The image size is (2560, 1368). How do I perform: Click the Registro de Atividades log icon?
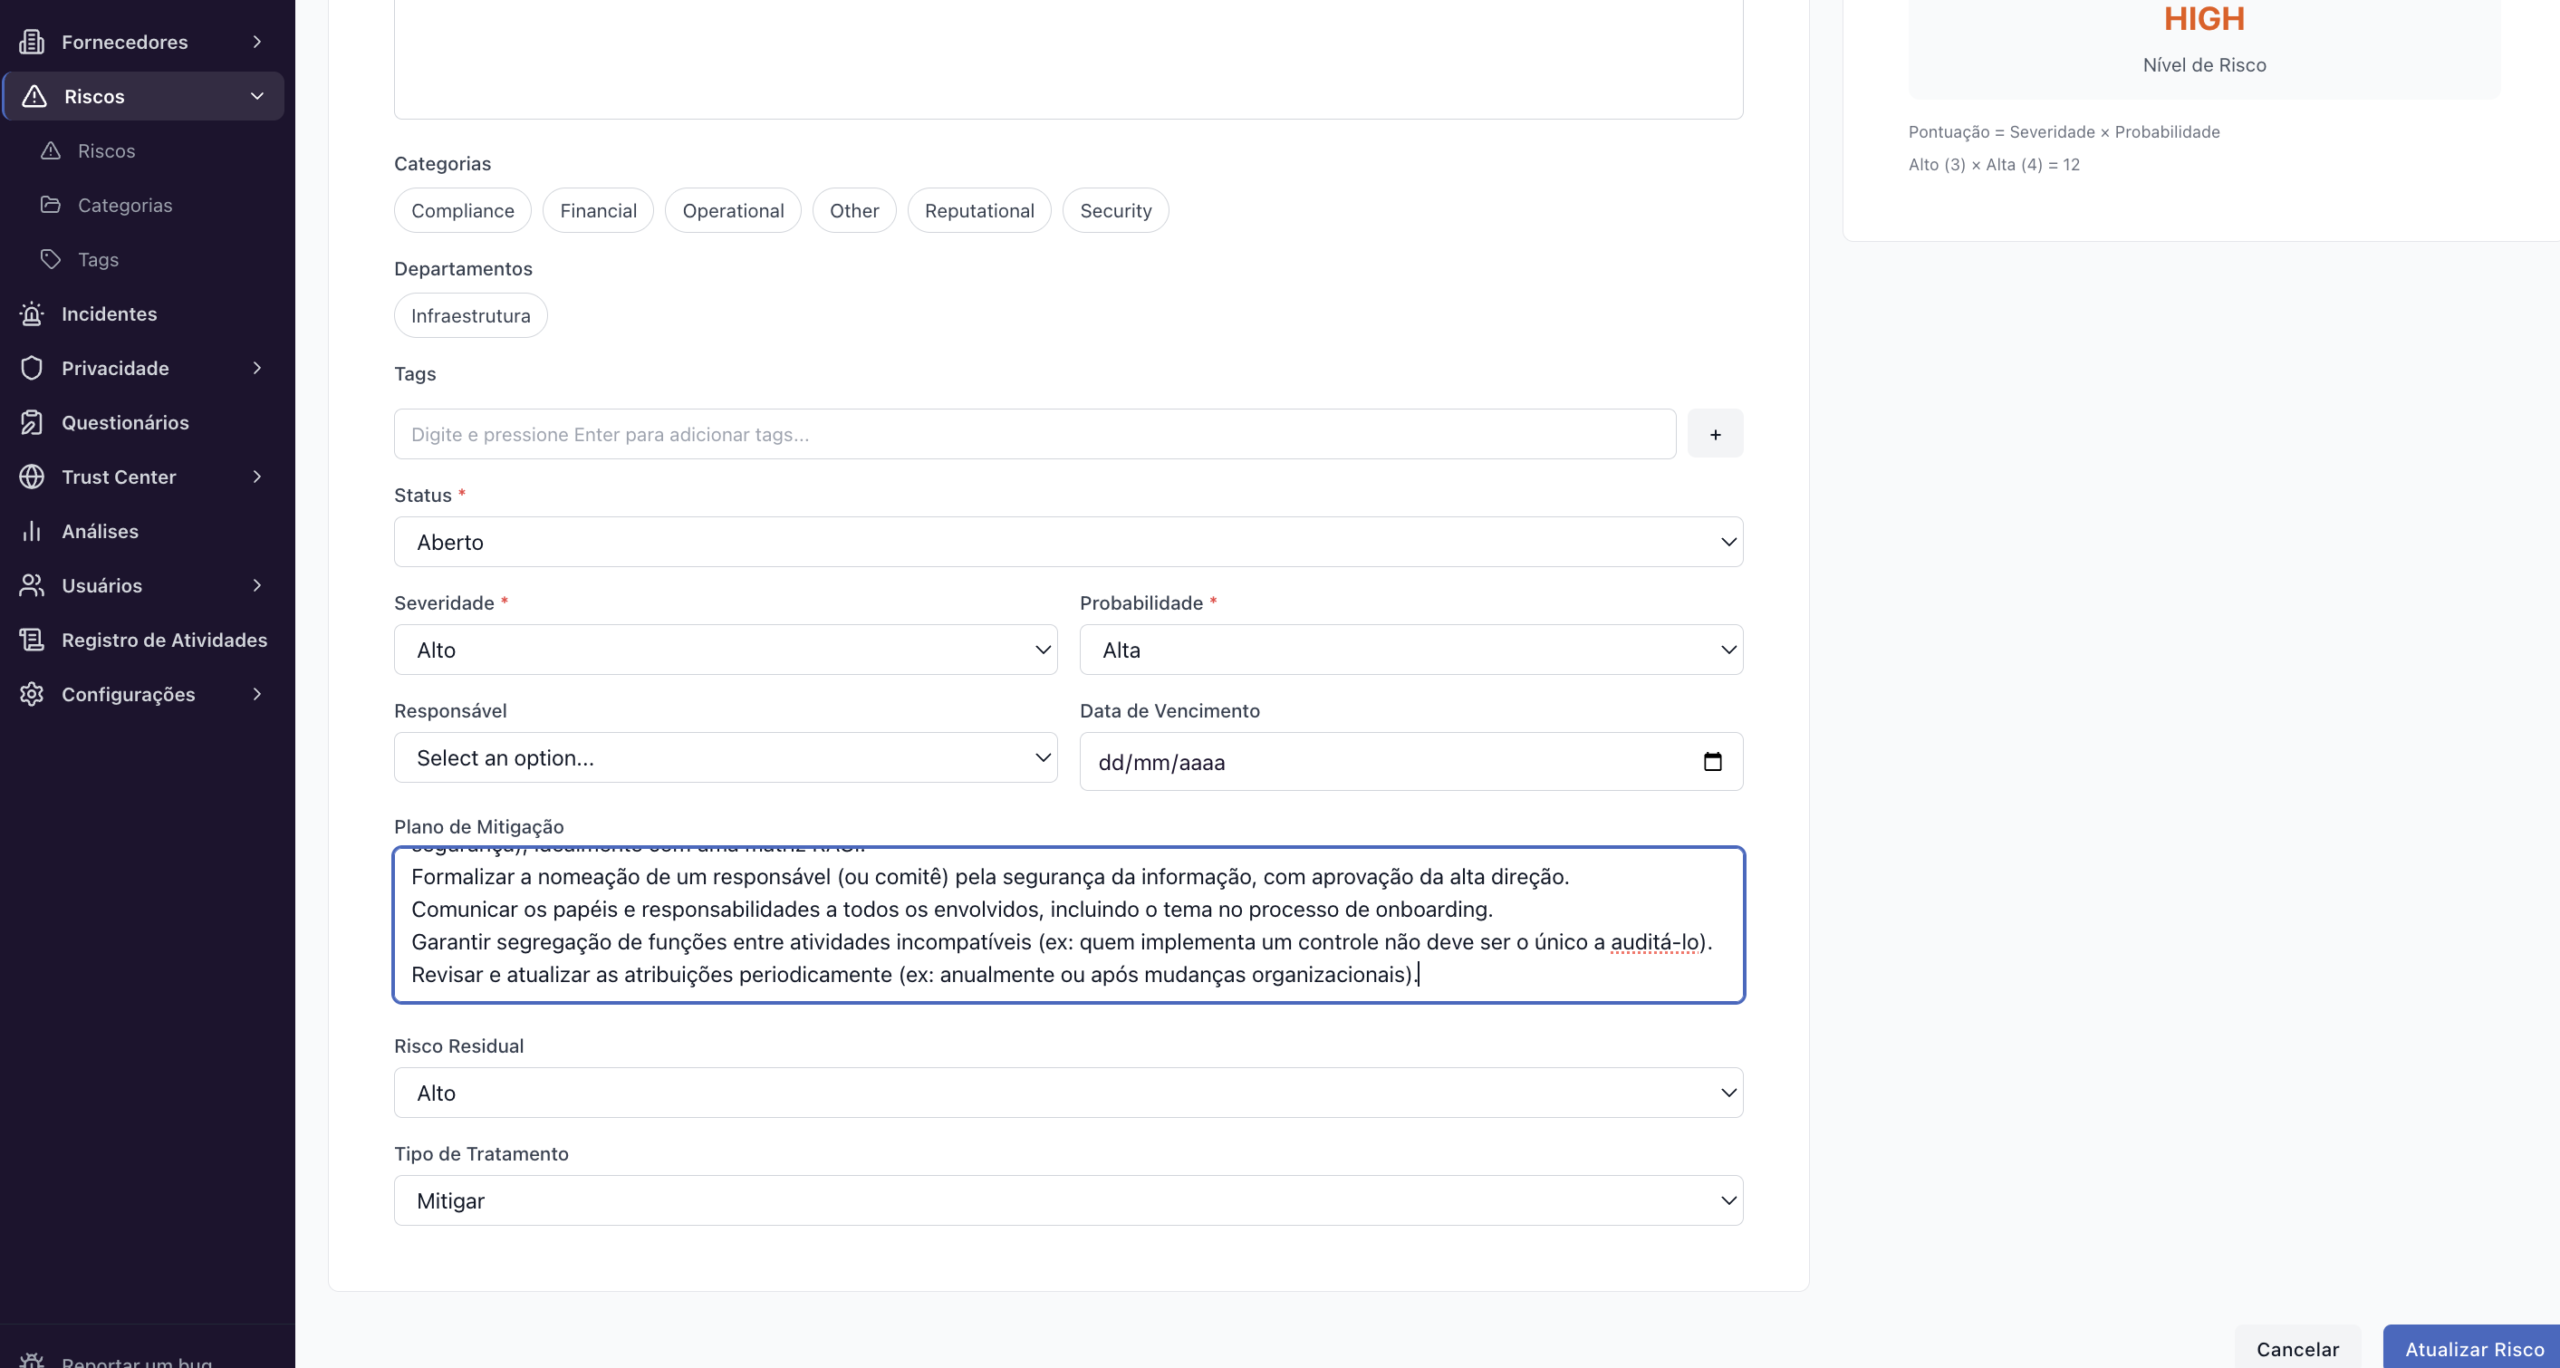(32, 640)
